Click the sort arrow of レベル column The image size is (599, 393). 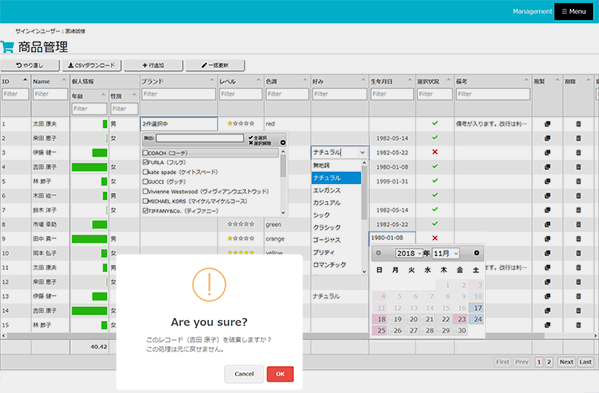click(259, 80)
